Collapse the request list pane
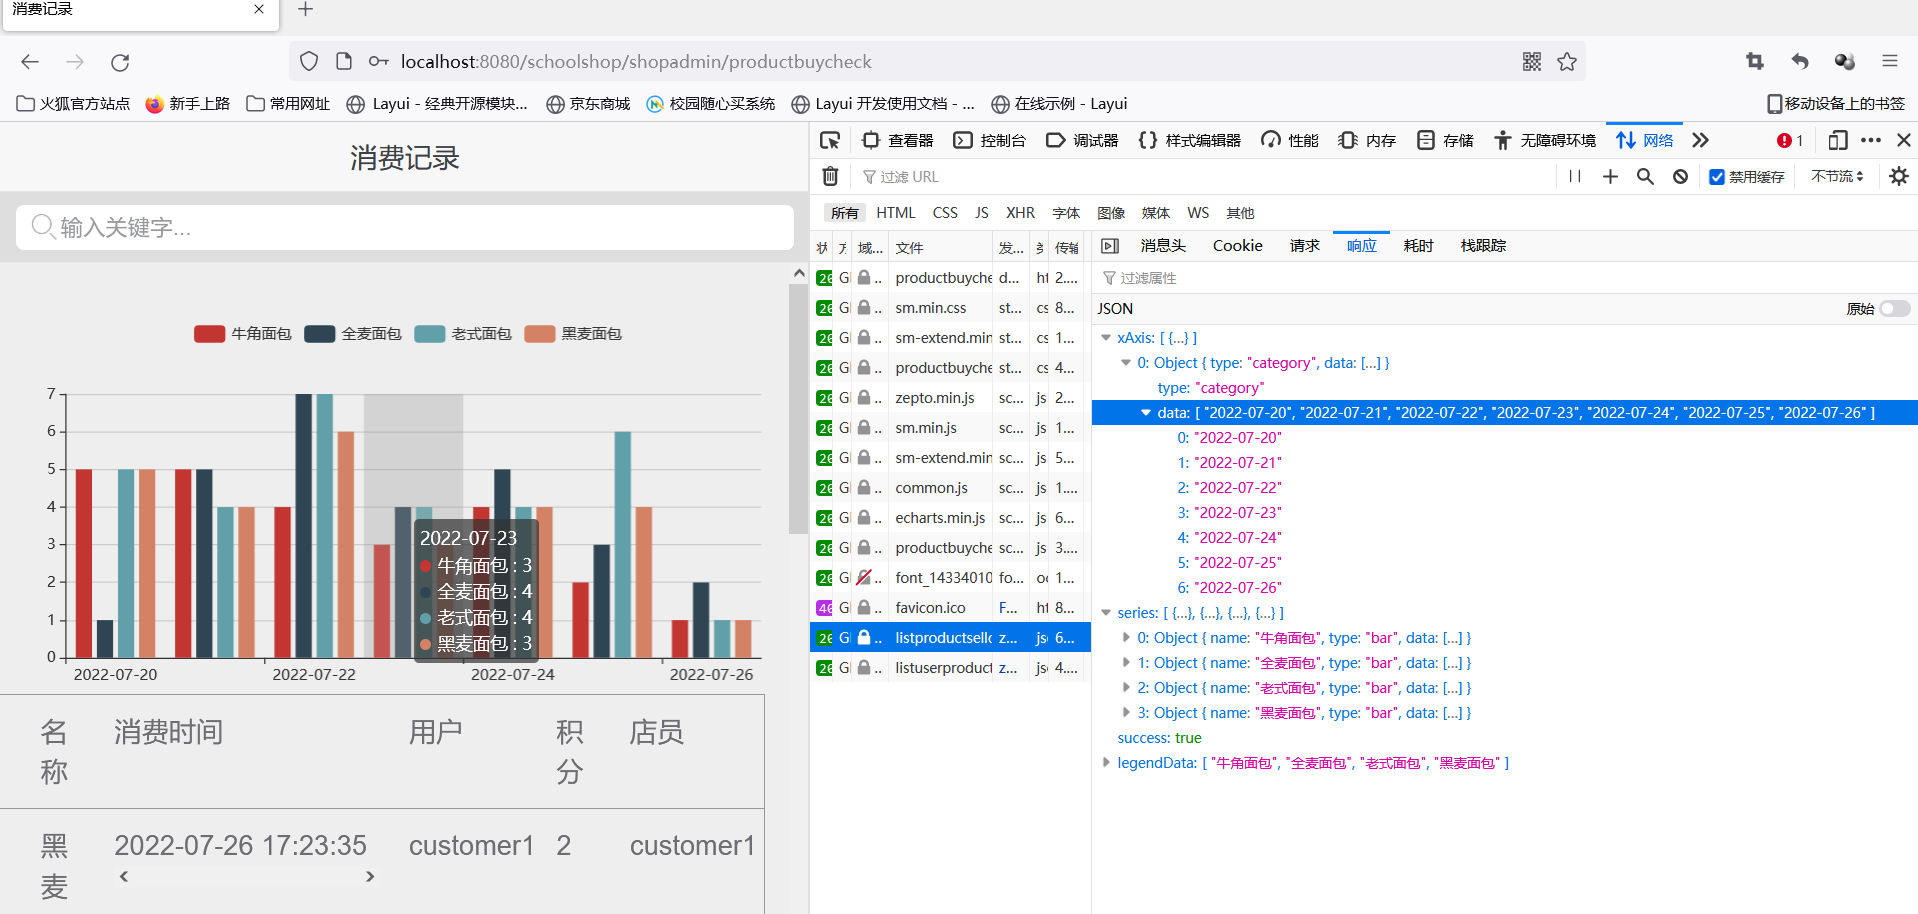 click(x=1109, y=246)
